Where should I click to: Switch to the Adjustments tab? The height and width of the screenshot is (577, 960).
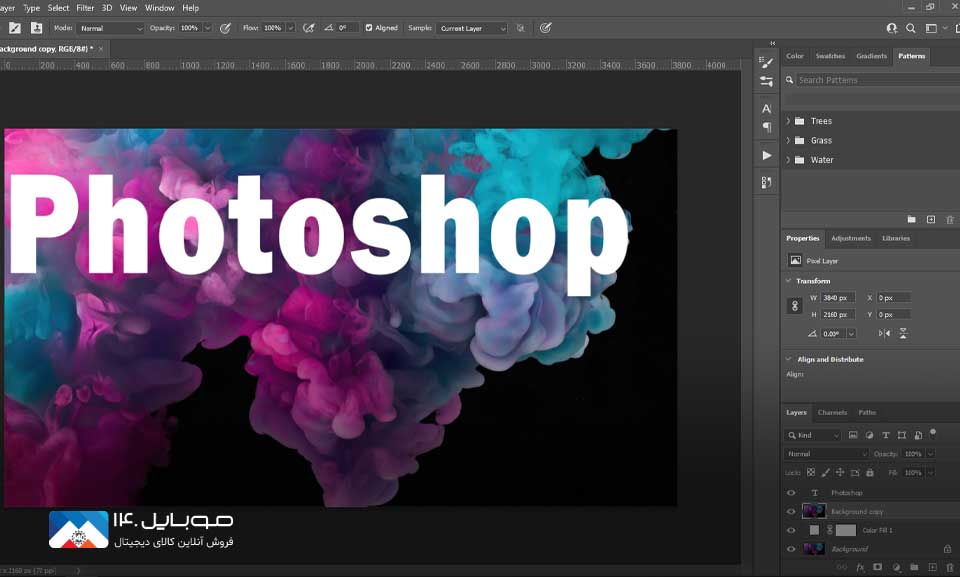coord(850,238)
